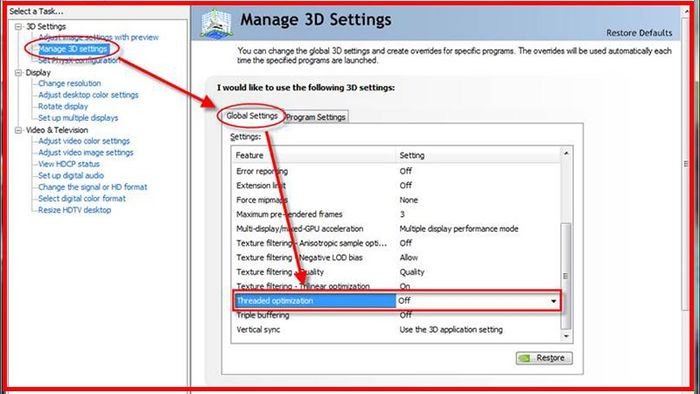Click the settings list scroll-up arrow
The height and width of the screenshot is (394, 700).
(x=566, y=153)
